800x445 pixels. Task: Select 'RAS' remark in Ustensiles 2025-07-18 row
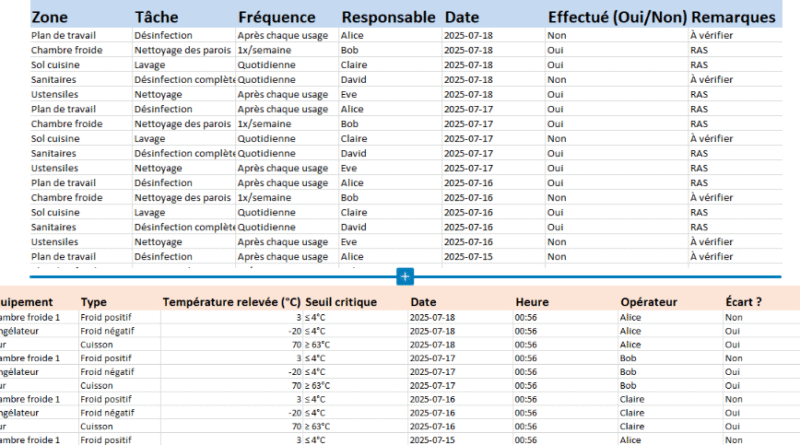click(x=699, y=94)
